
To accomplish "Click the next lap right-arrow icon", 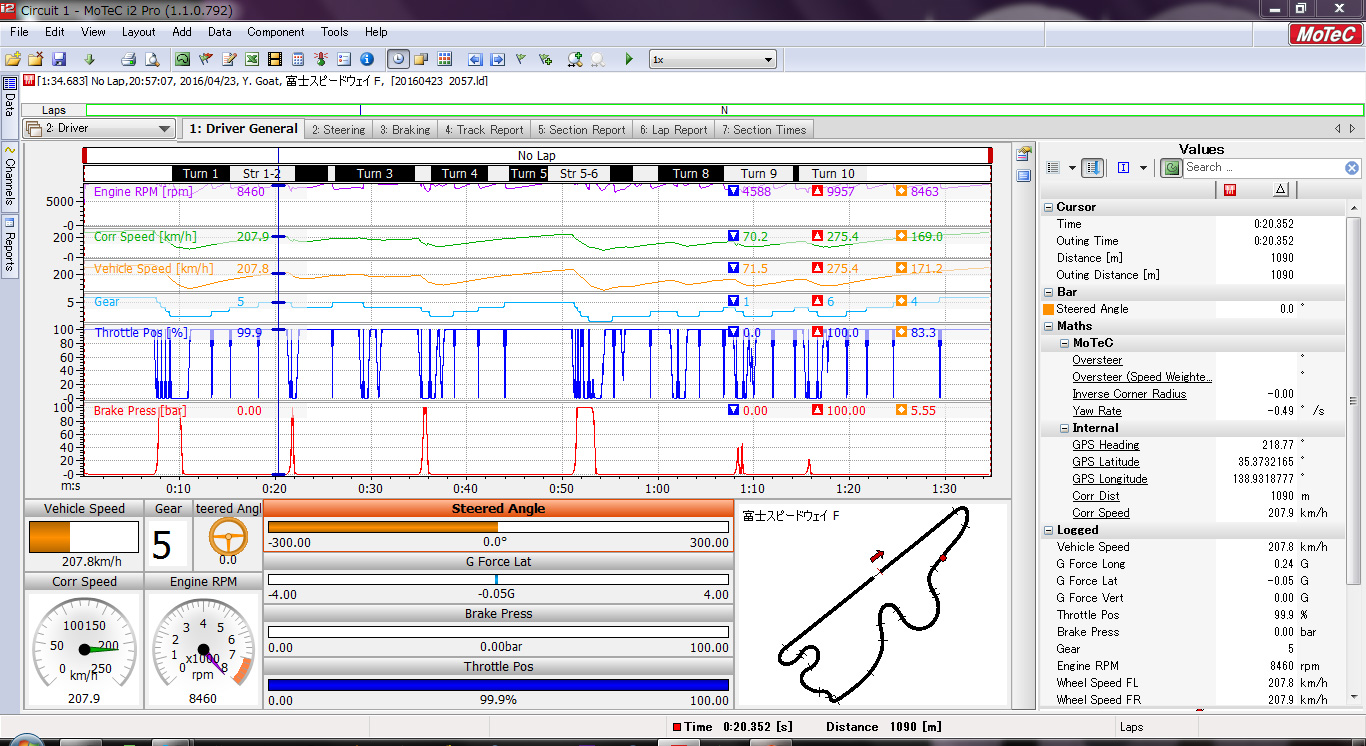I will (x=498, y=59).
